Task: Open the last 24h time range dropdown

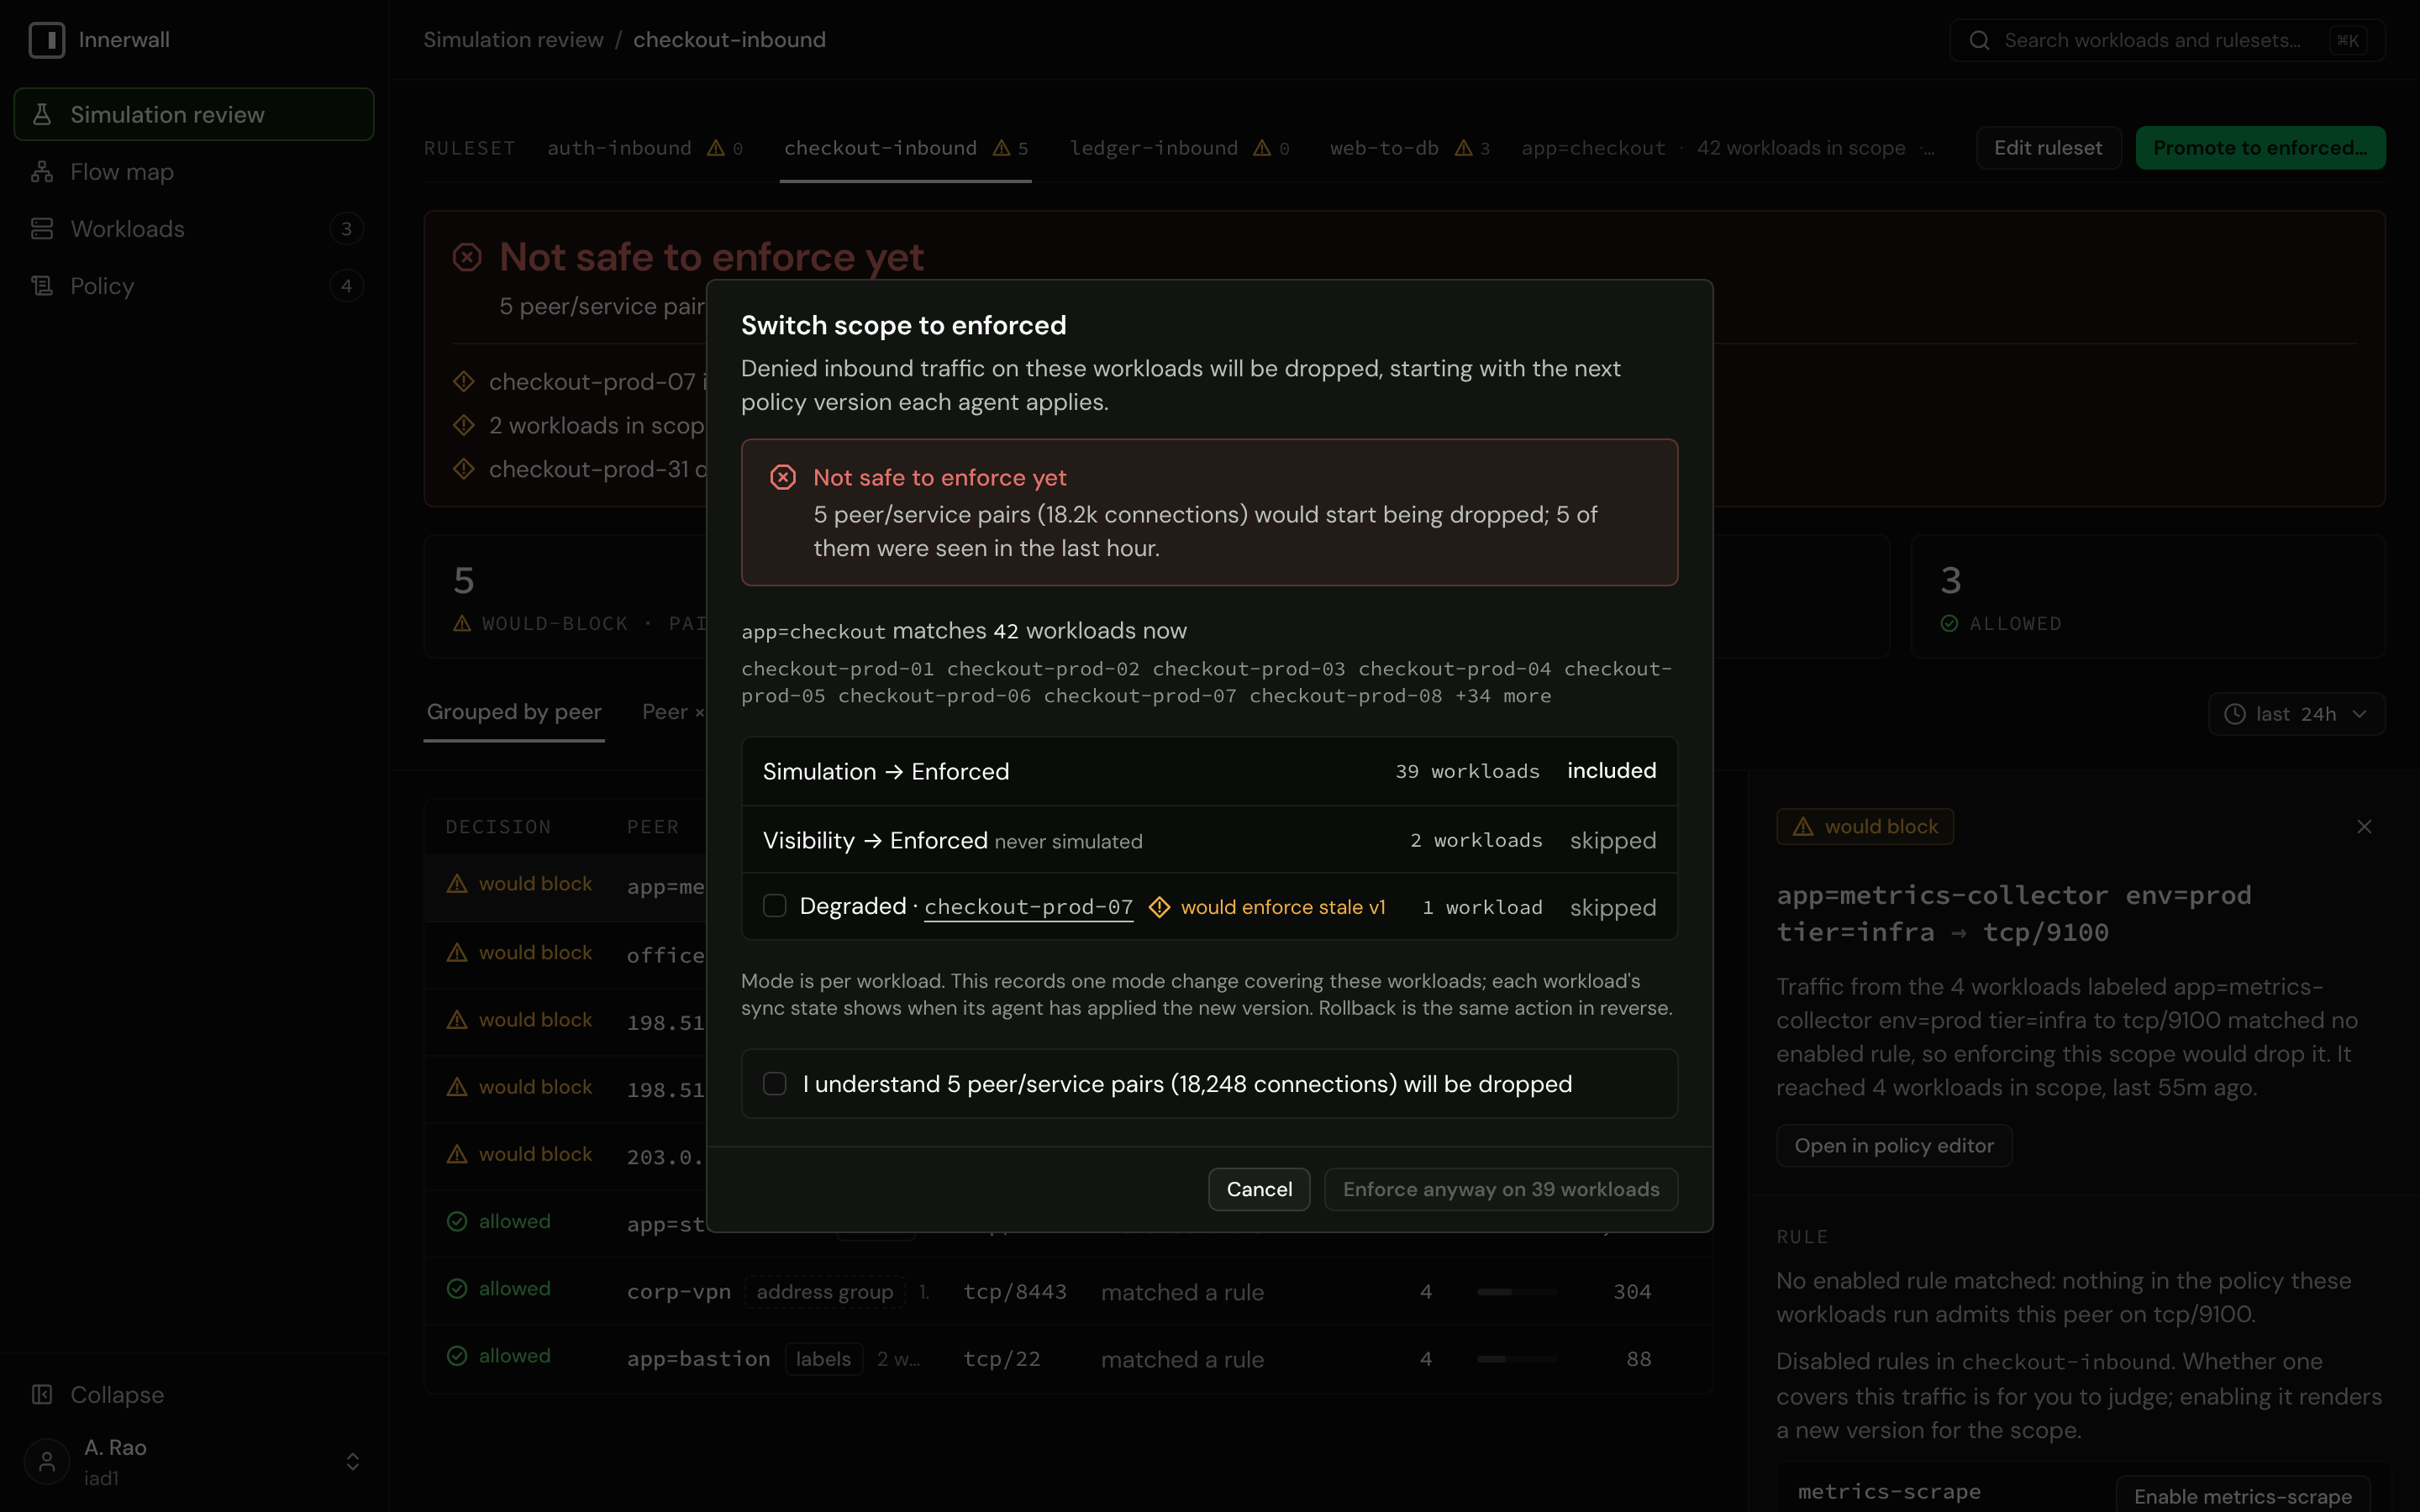Action: tap(2296, 714)
